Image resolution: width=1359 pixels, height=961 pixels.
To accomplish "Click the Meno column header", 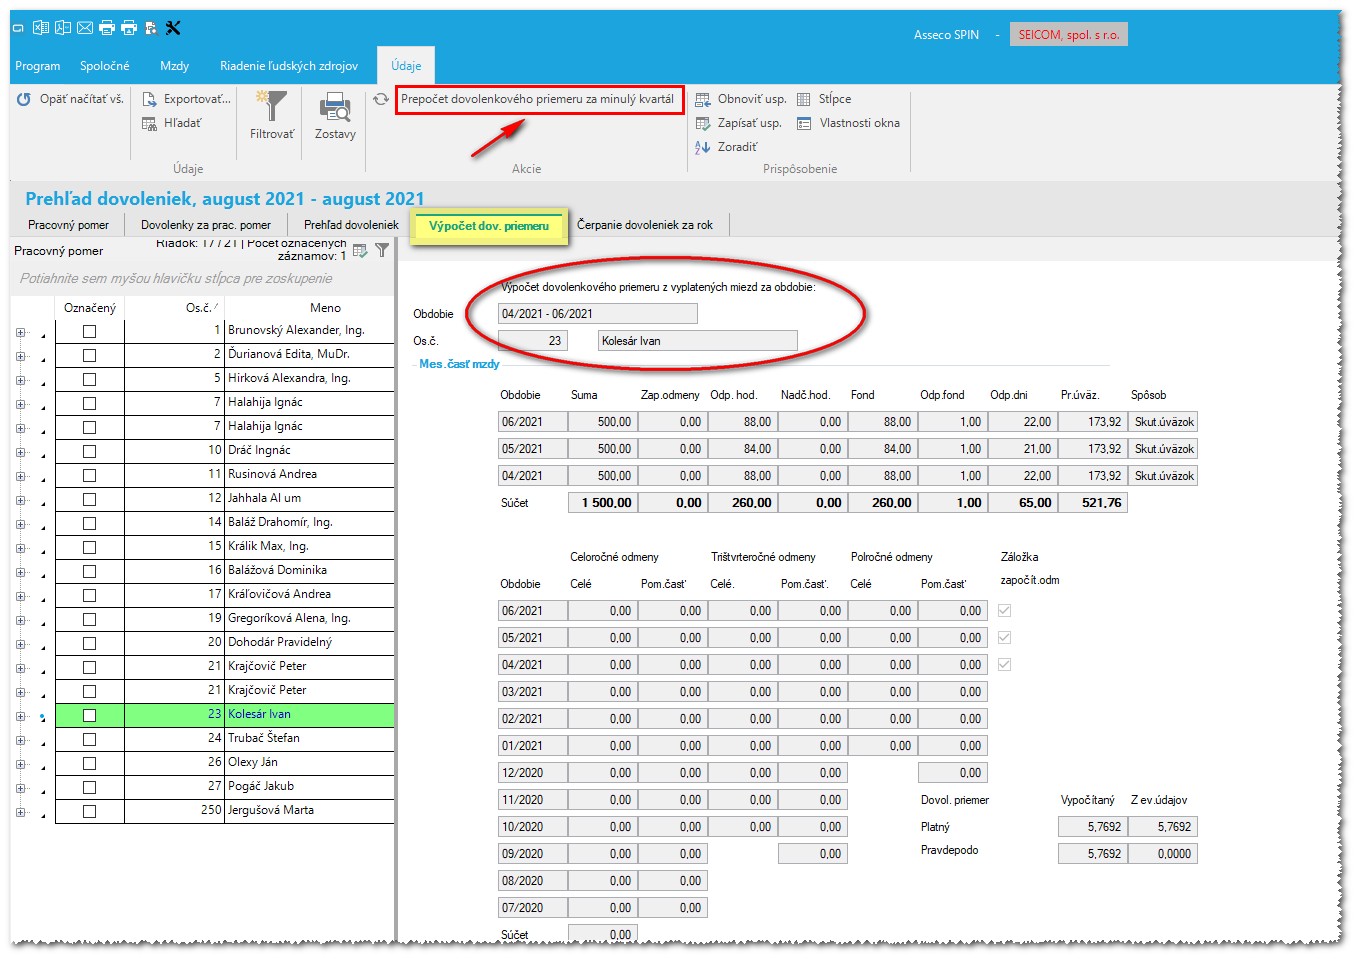I will (325, 308).
